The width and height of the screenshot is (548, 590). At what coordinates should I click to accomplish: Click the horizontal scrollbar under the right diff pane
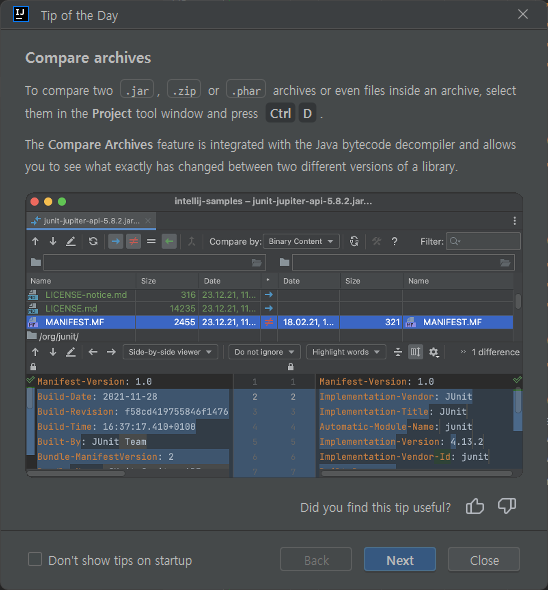pyautogui.click(x=417, y=473)
